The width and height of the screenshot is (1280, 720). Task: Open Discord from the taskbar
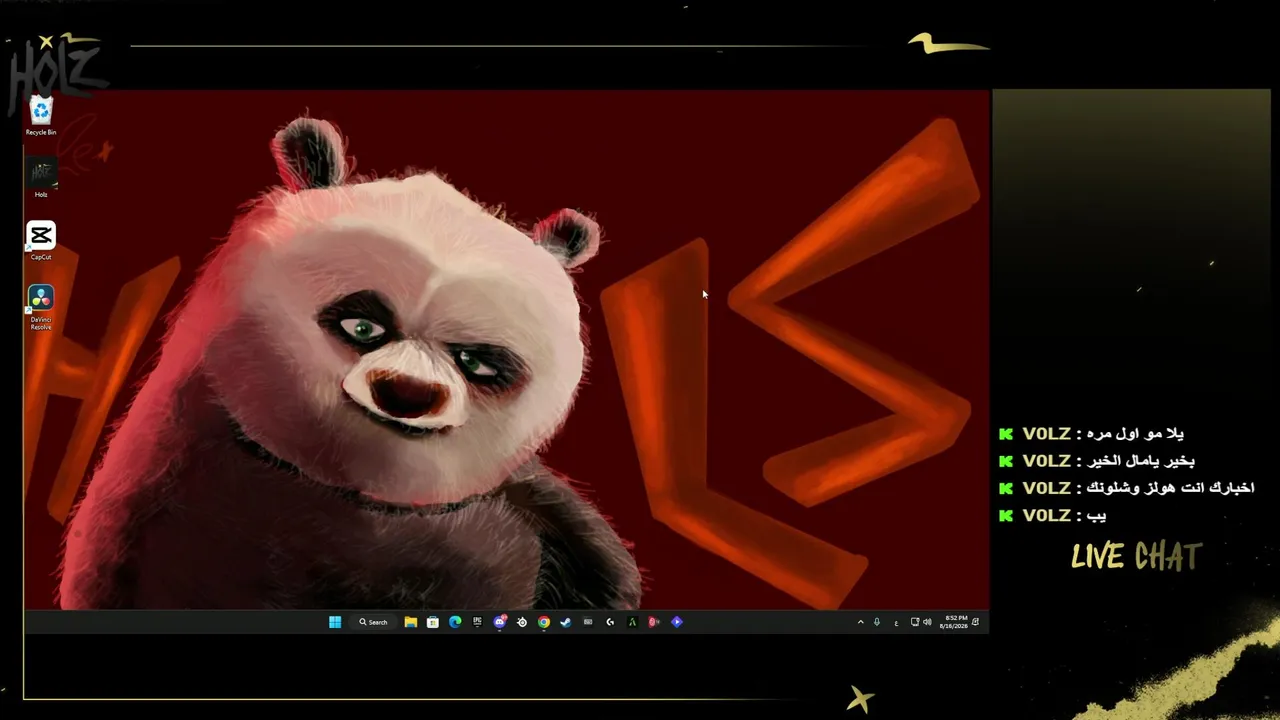tap(500, 622)
